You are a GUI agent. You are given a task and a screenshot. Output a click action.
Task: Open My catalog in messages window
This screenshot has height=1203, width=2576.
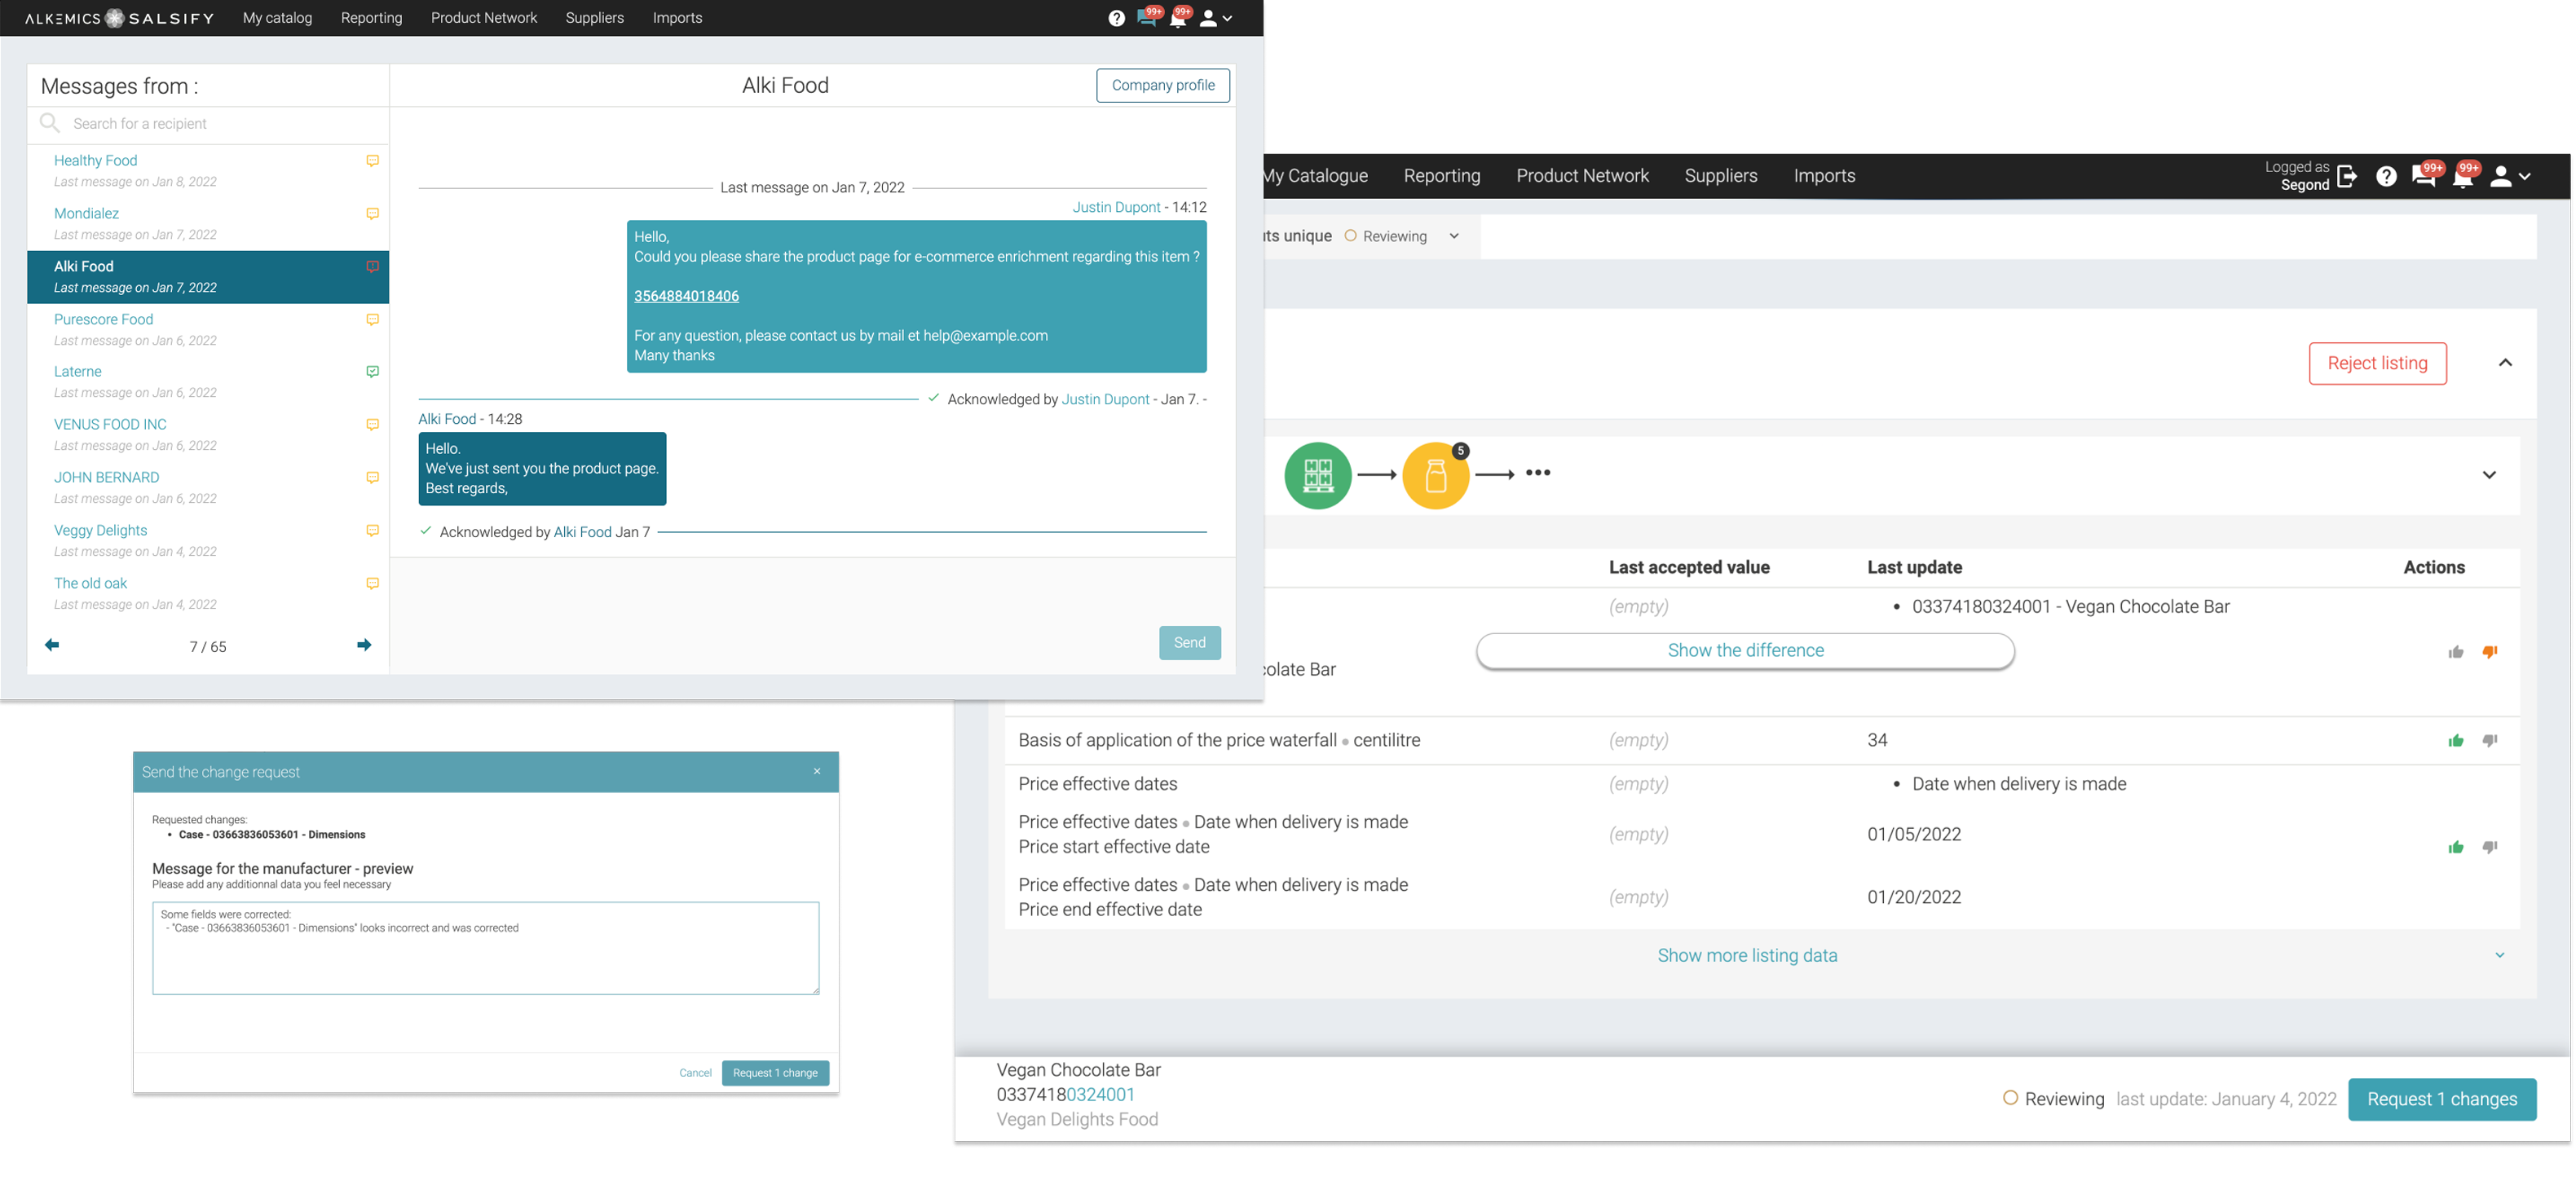point(277,18)
